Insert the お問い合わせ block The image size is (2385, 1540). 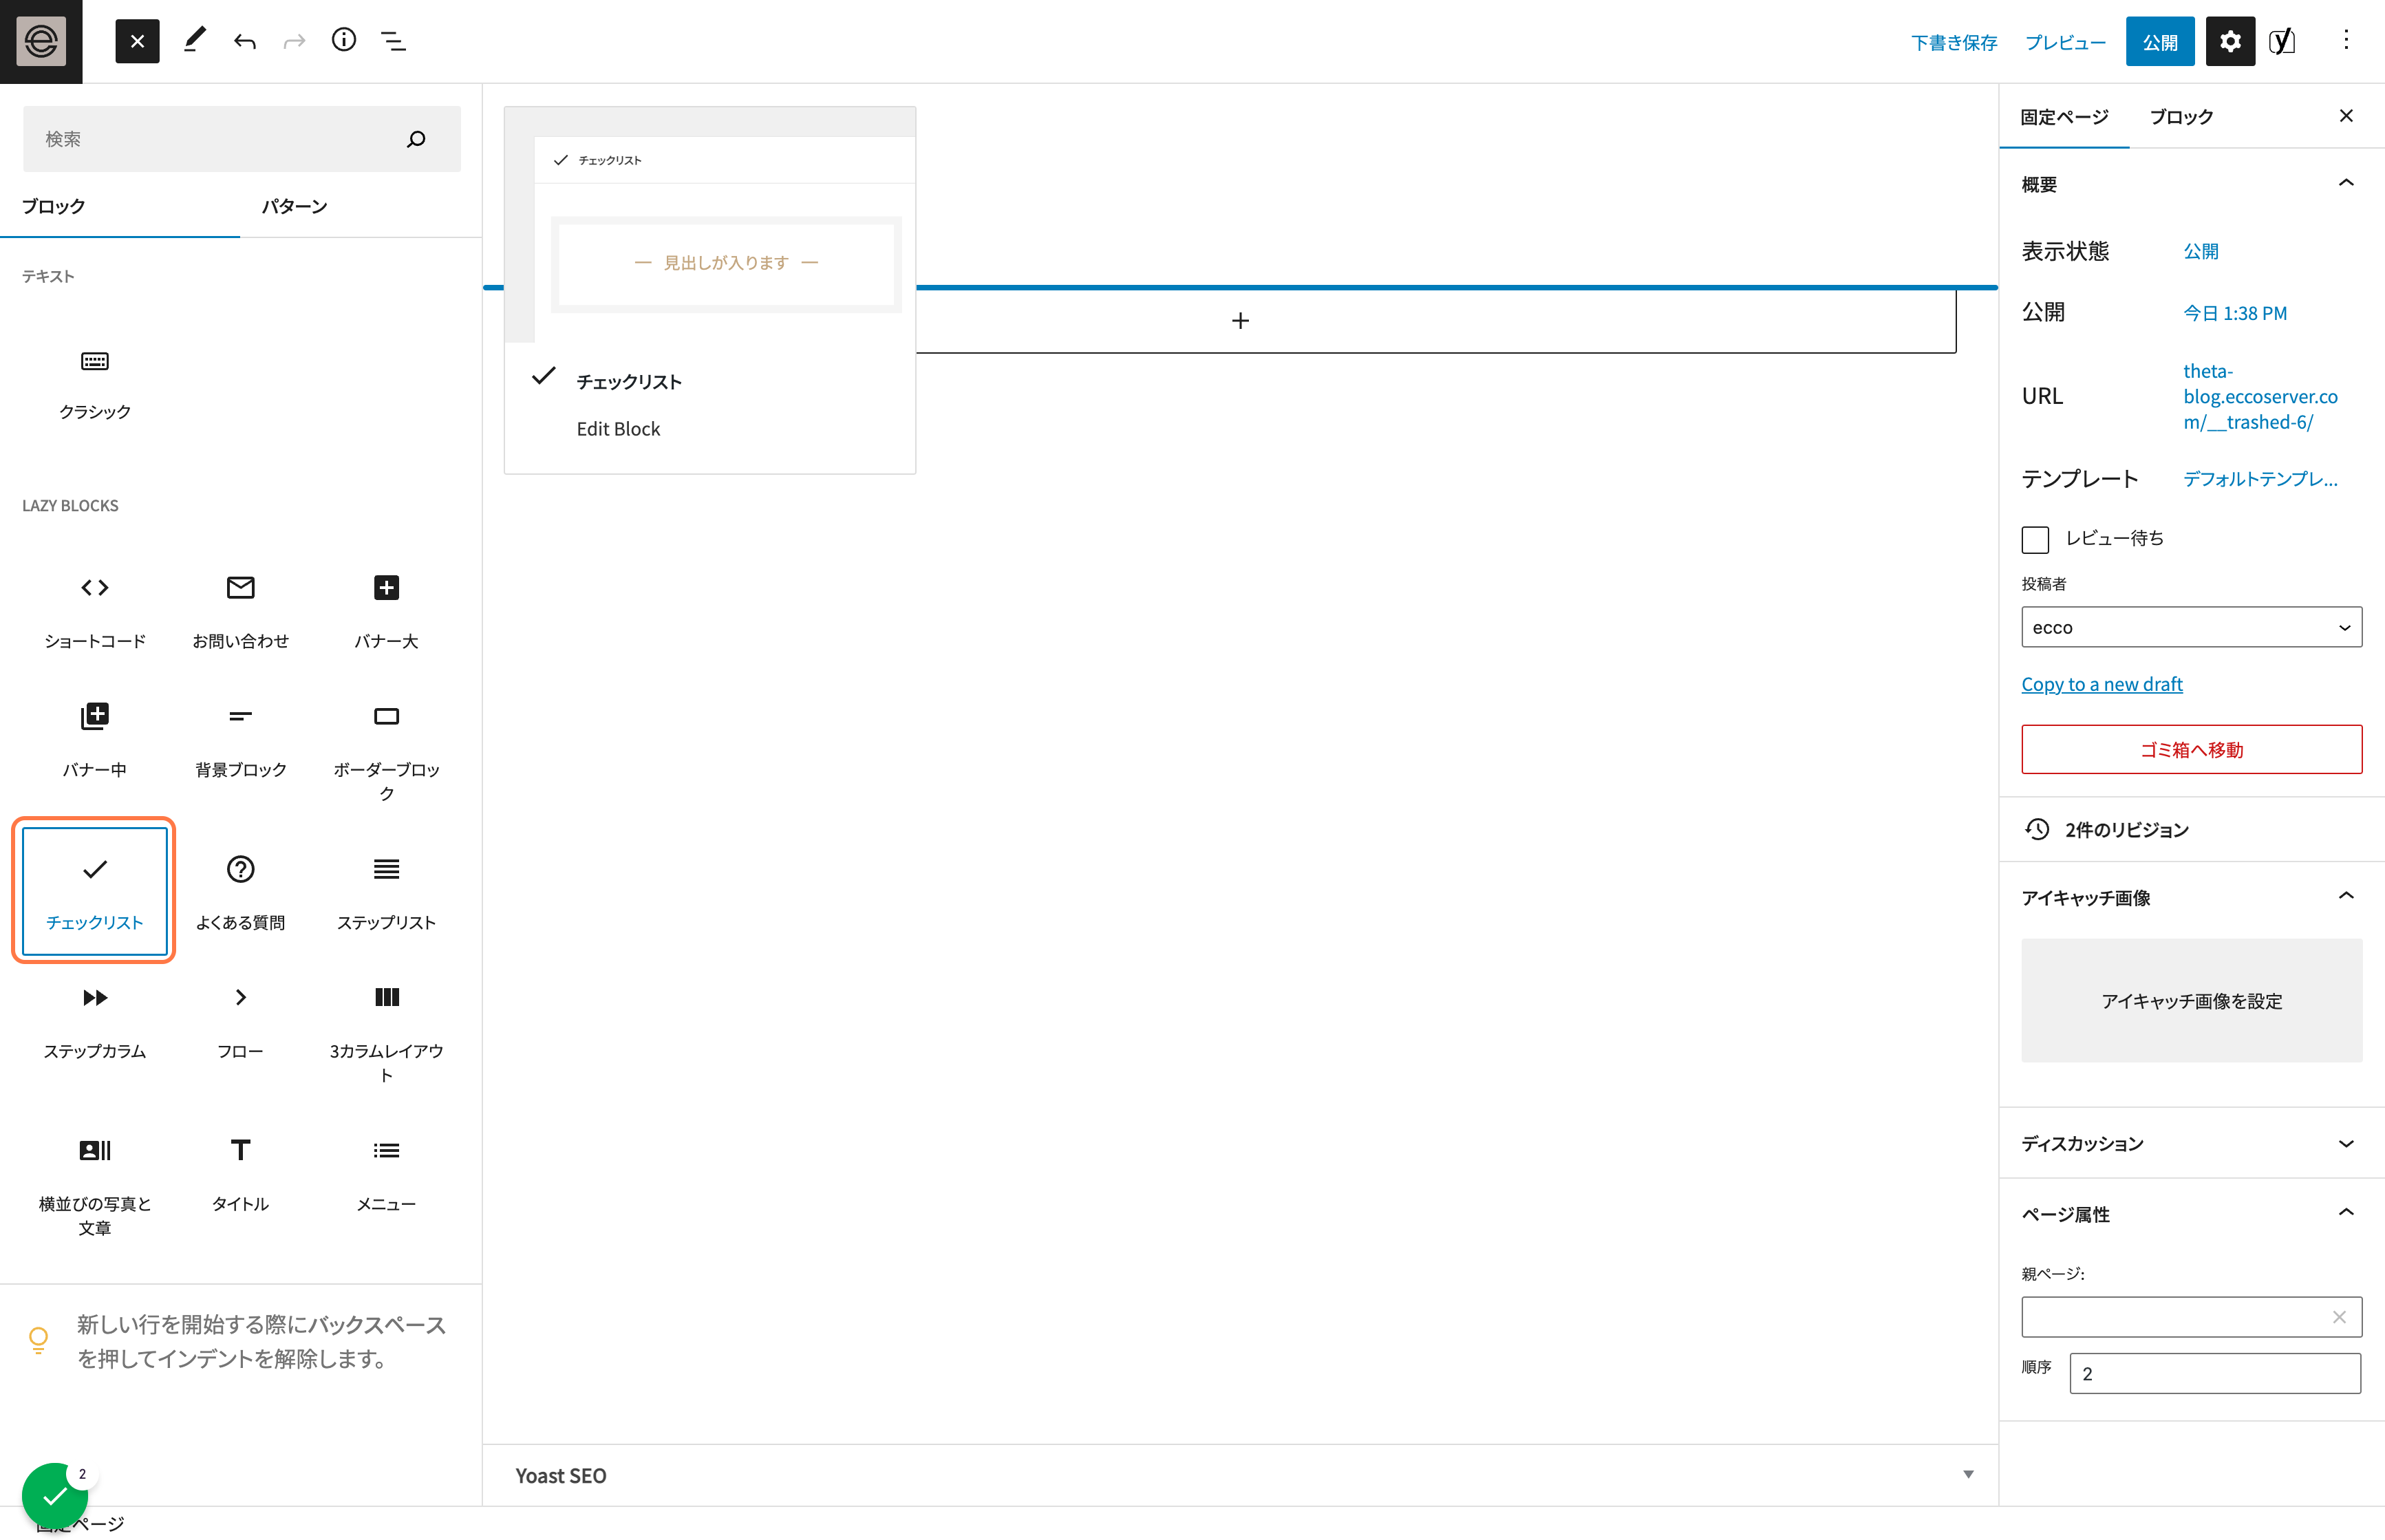(240, 611)
